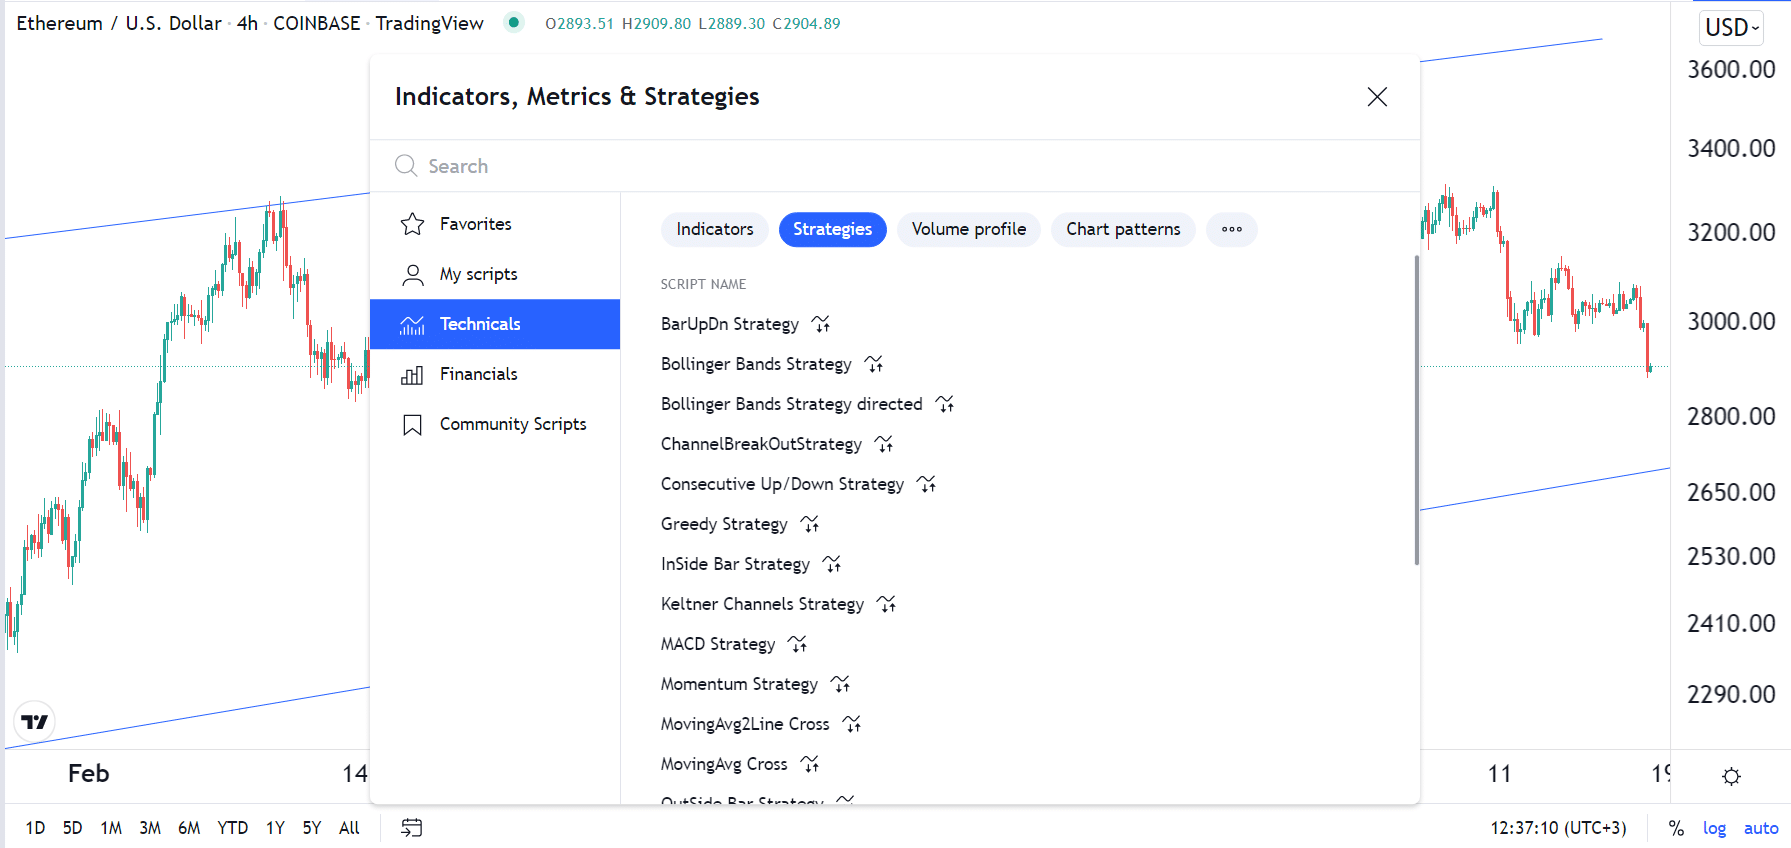Set chart range to 6M

189,828
